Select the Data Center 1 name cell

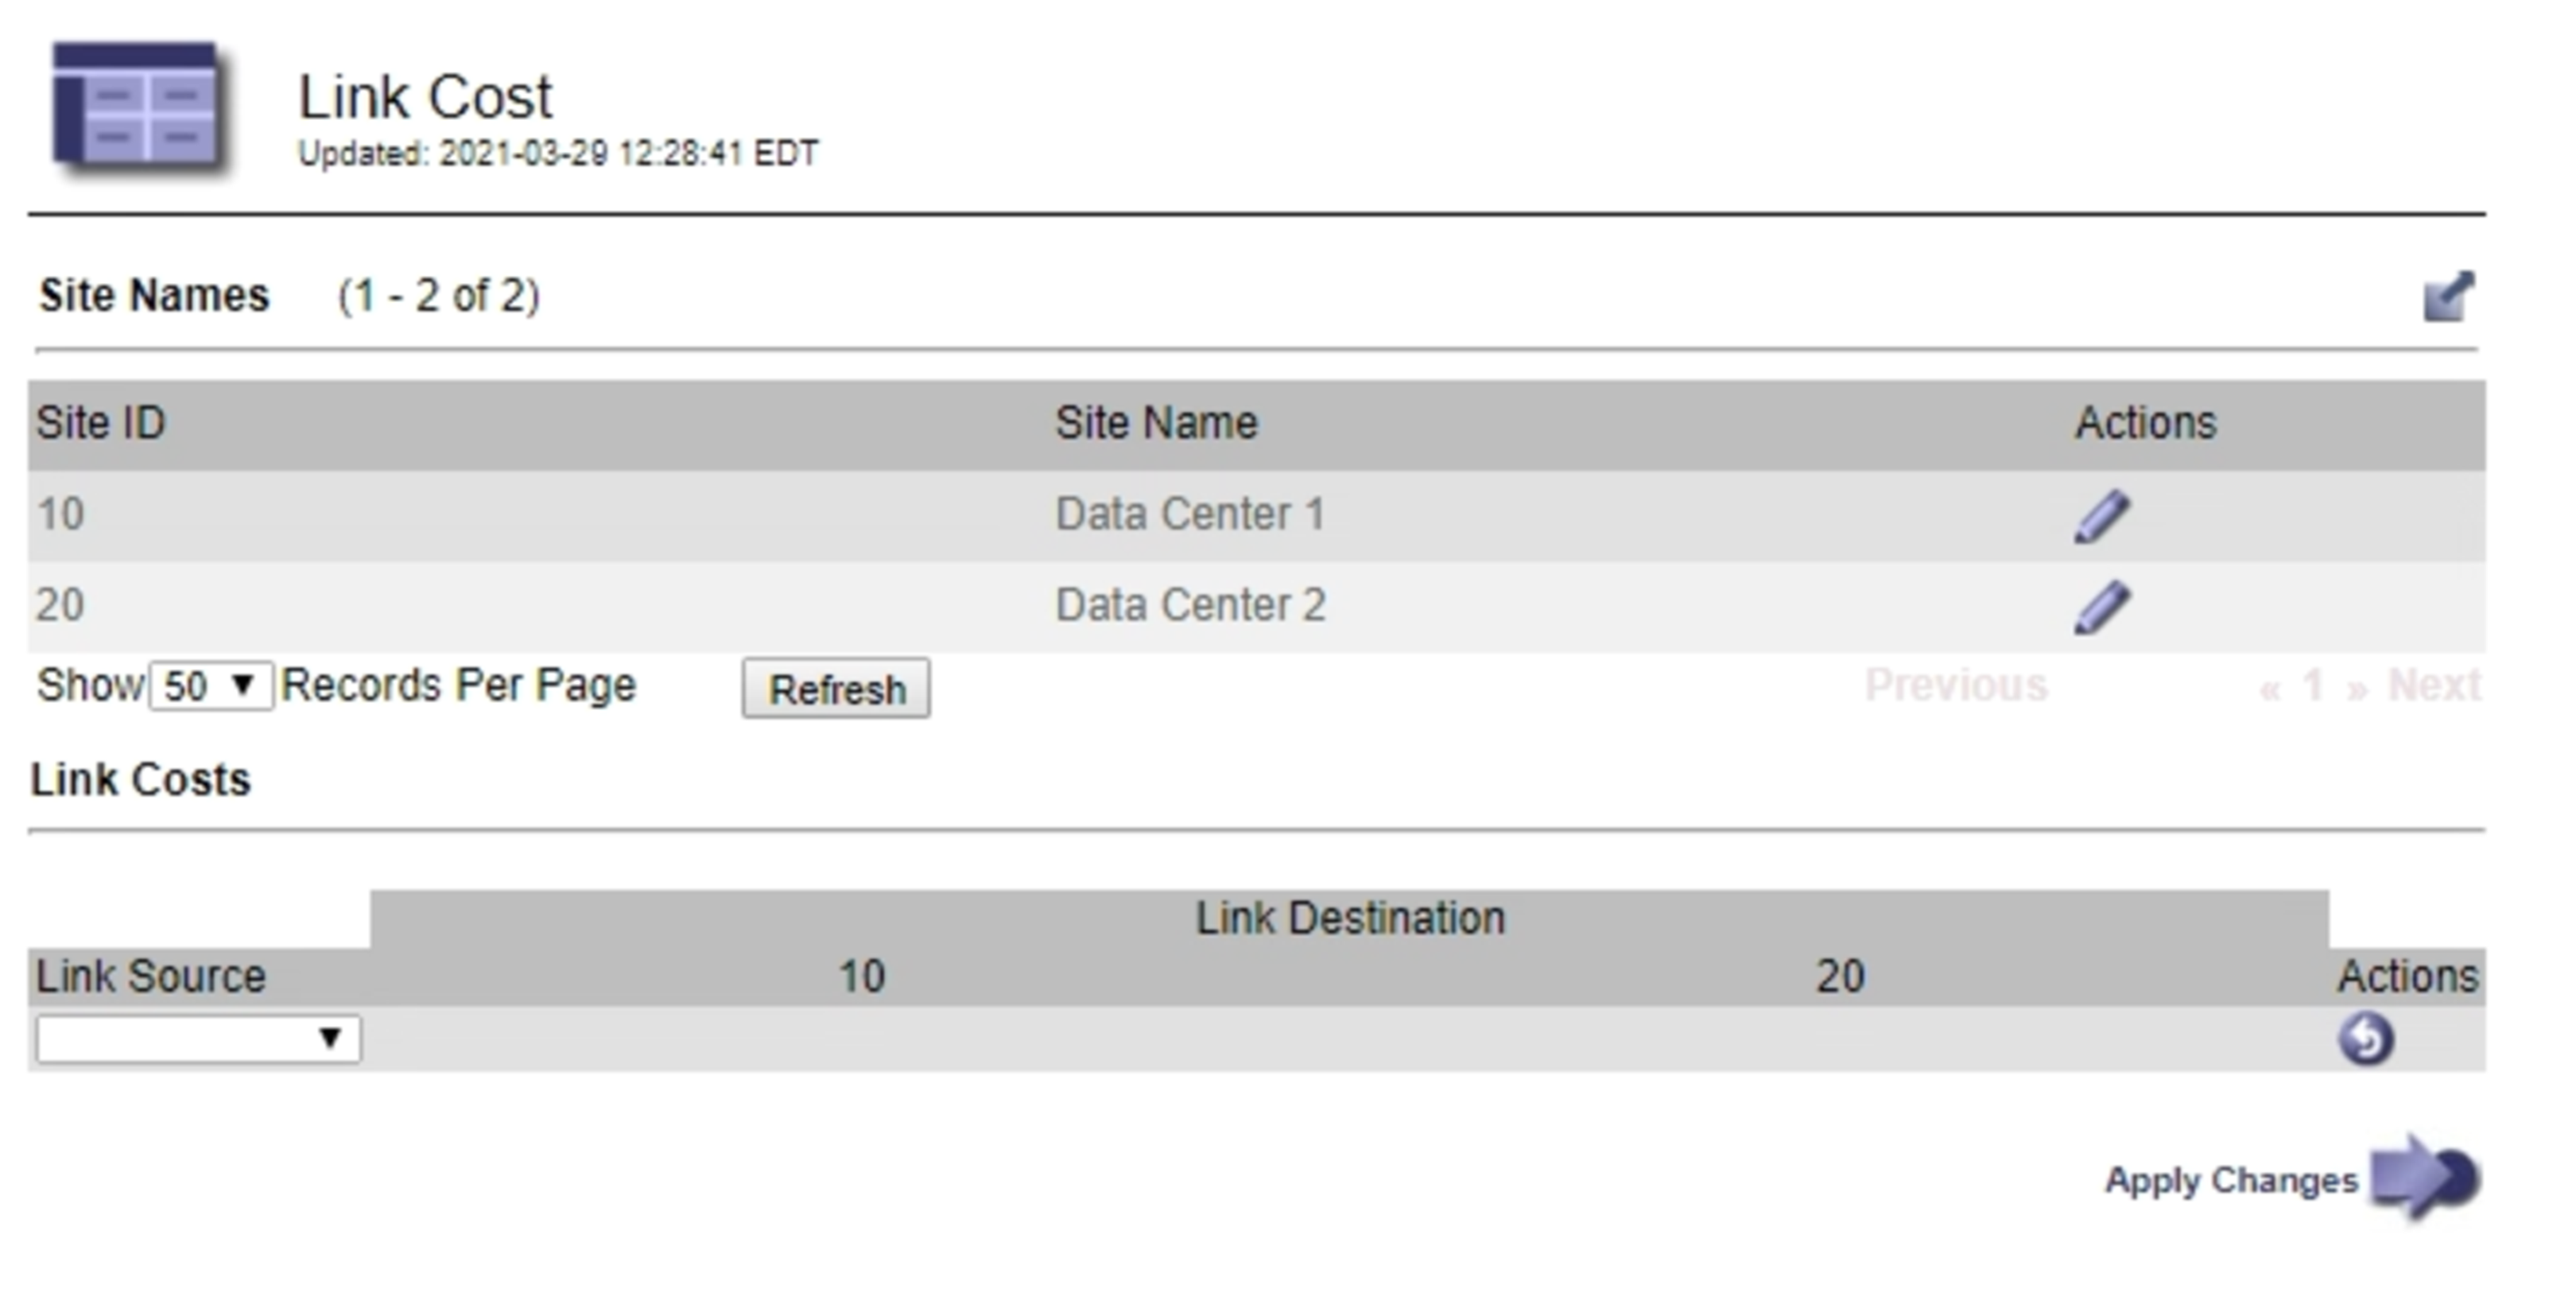click(1190, 515)
